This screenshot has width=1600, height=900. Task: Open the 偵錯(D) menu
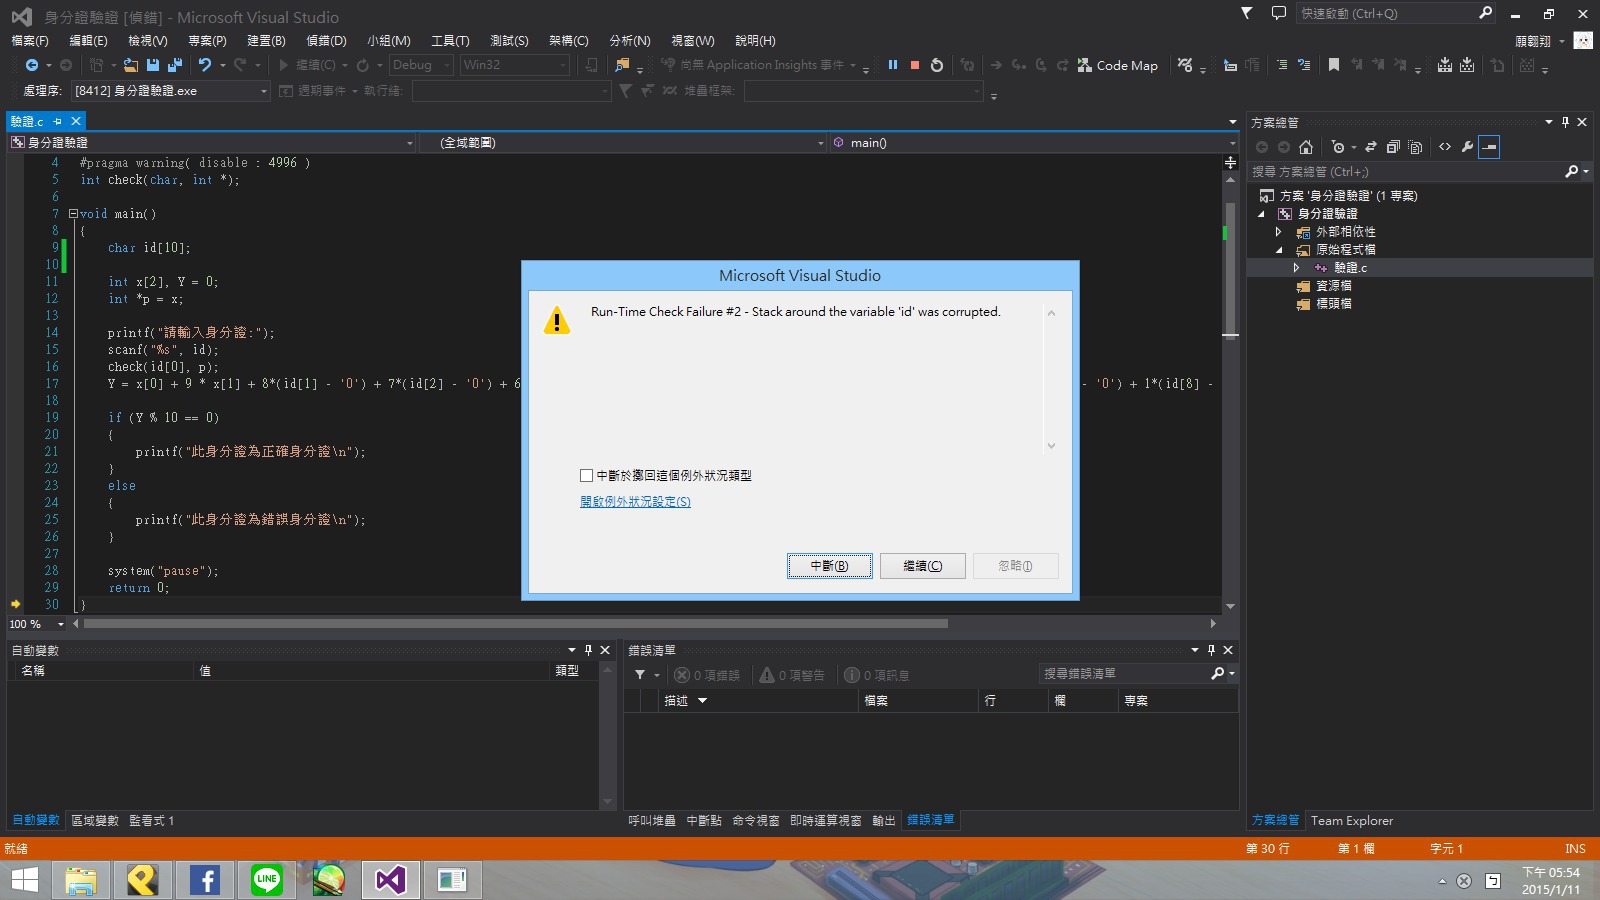tap(326, 41)
